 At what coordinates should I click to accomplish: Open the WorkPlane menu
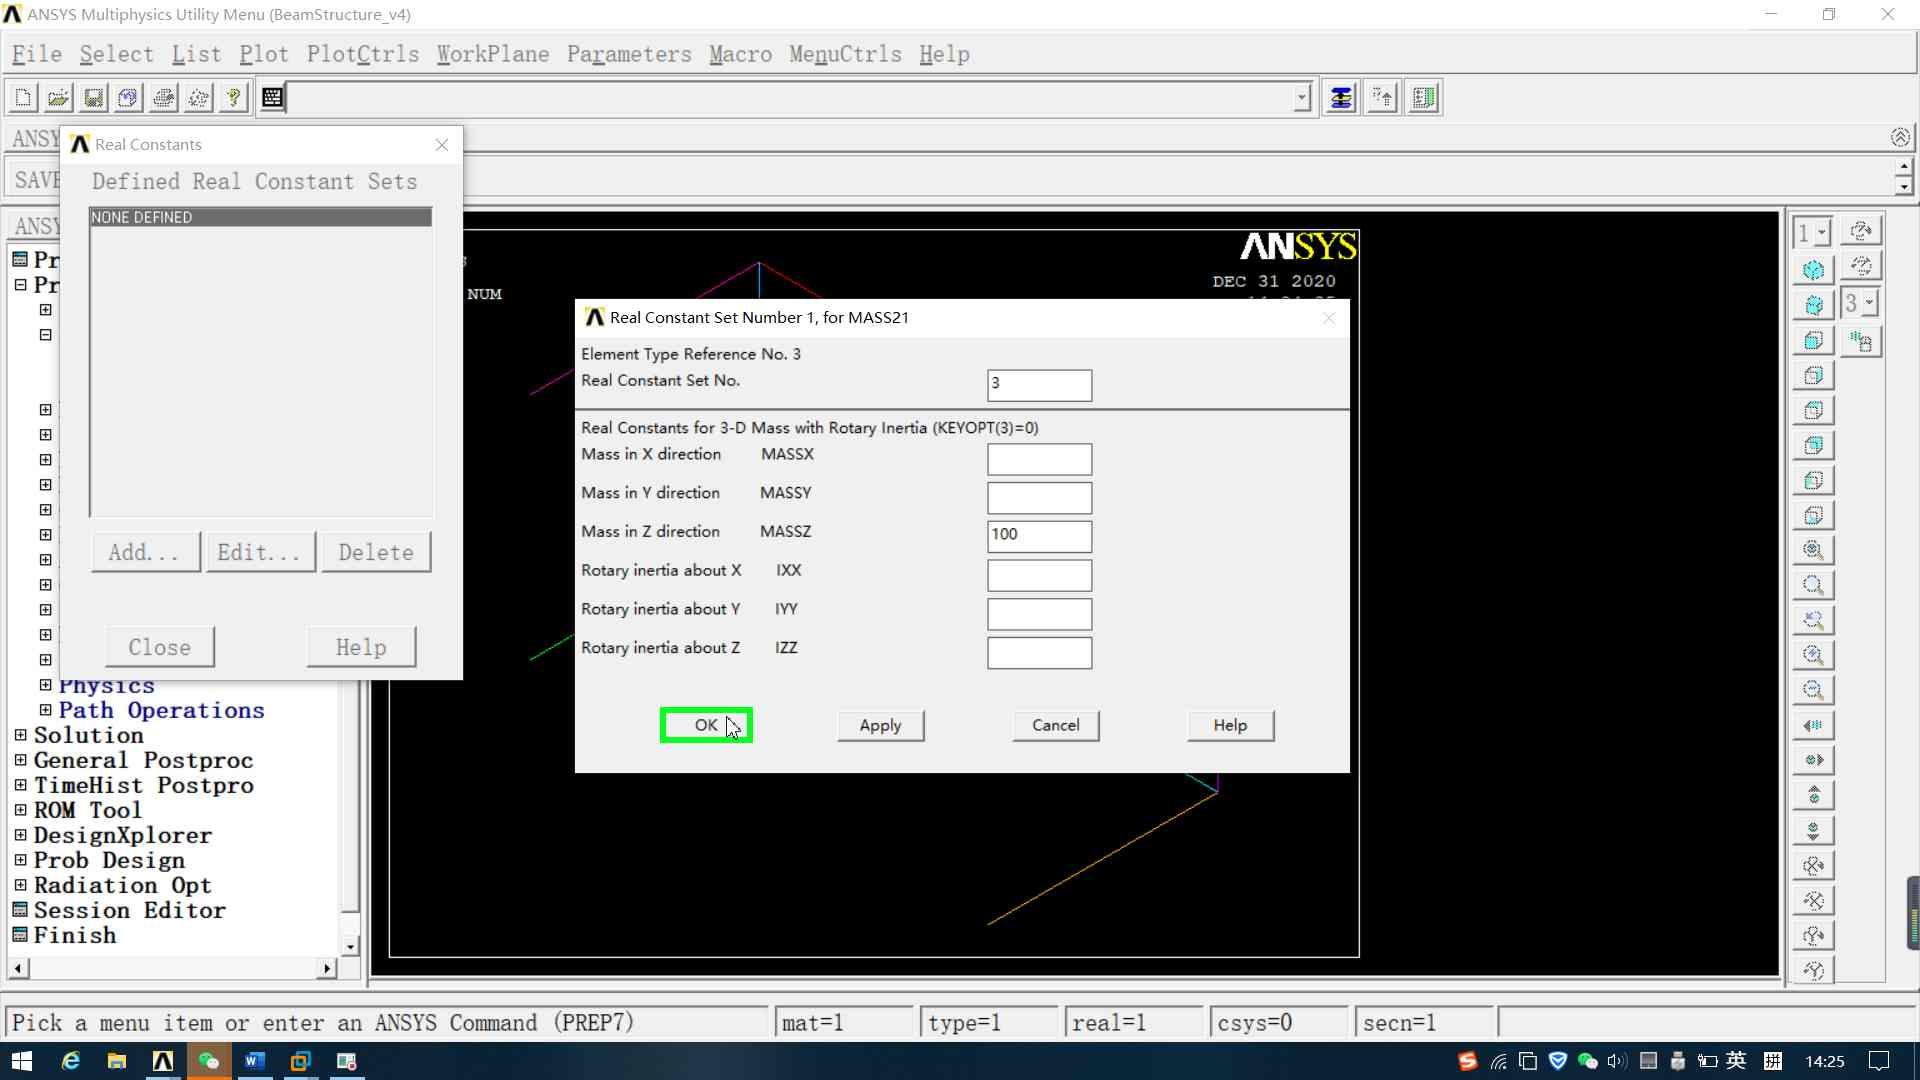(492, 54)
